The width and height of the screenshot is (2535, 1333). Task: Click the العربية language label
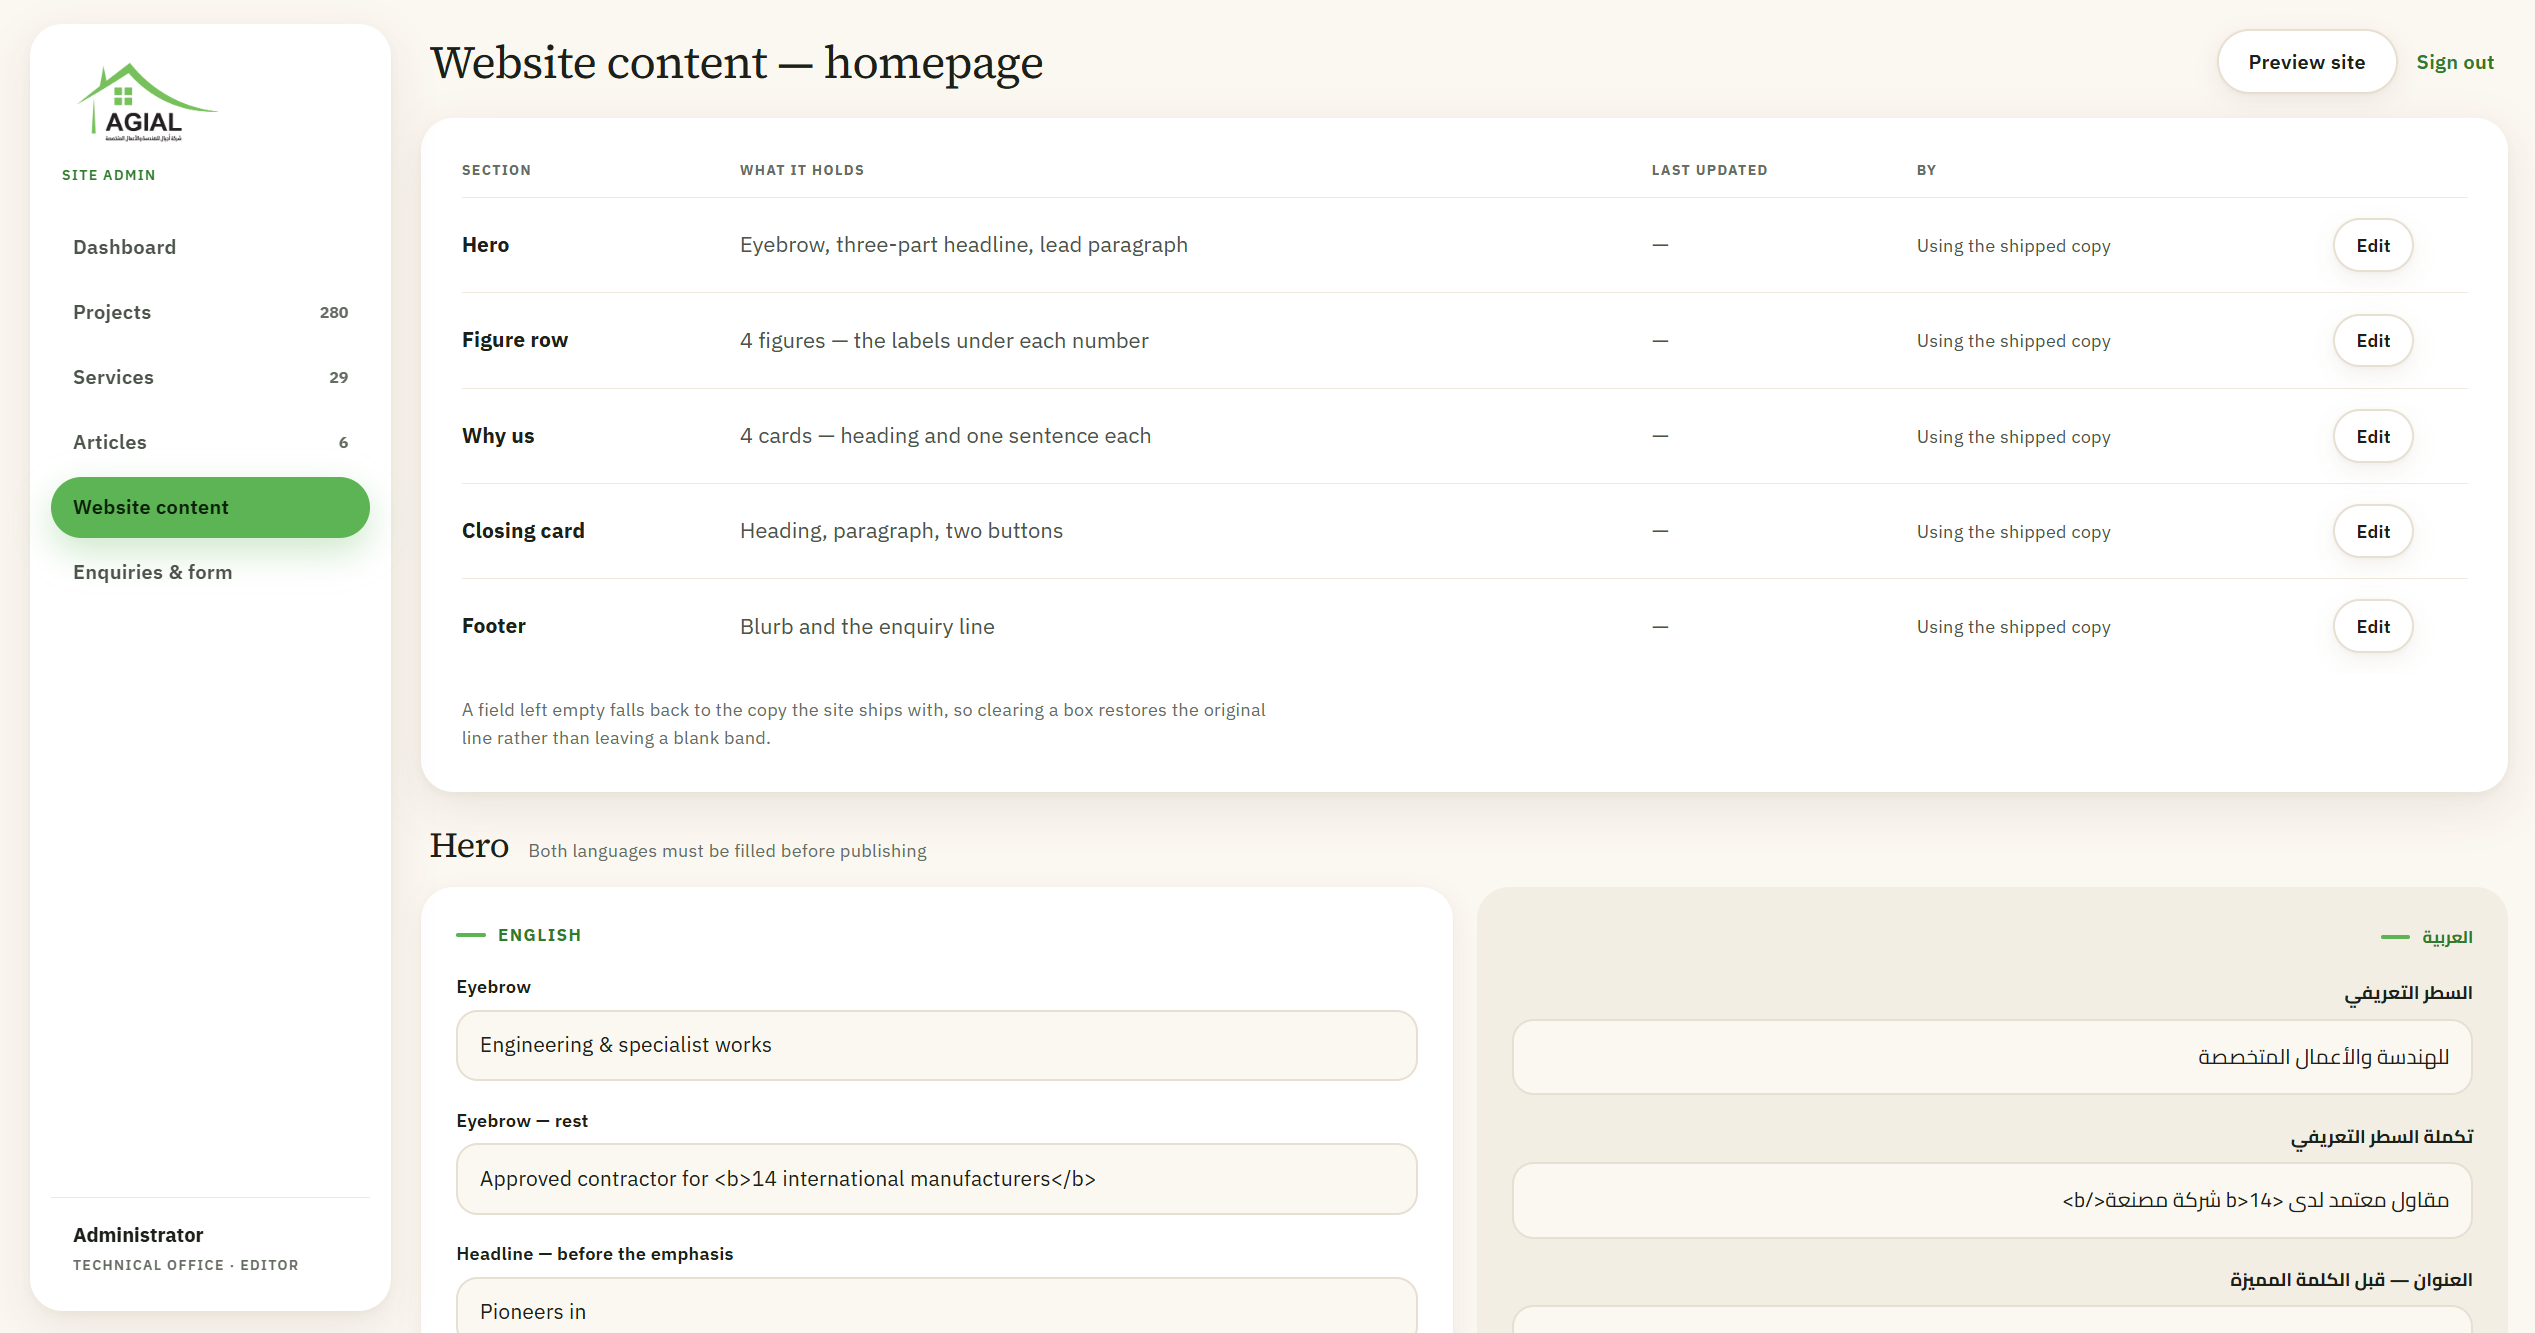click(2447, 937)
